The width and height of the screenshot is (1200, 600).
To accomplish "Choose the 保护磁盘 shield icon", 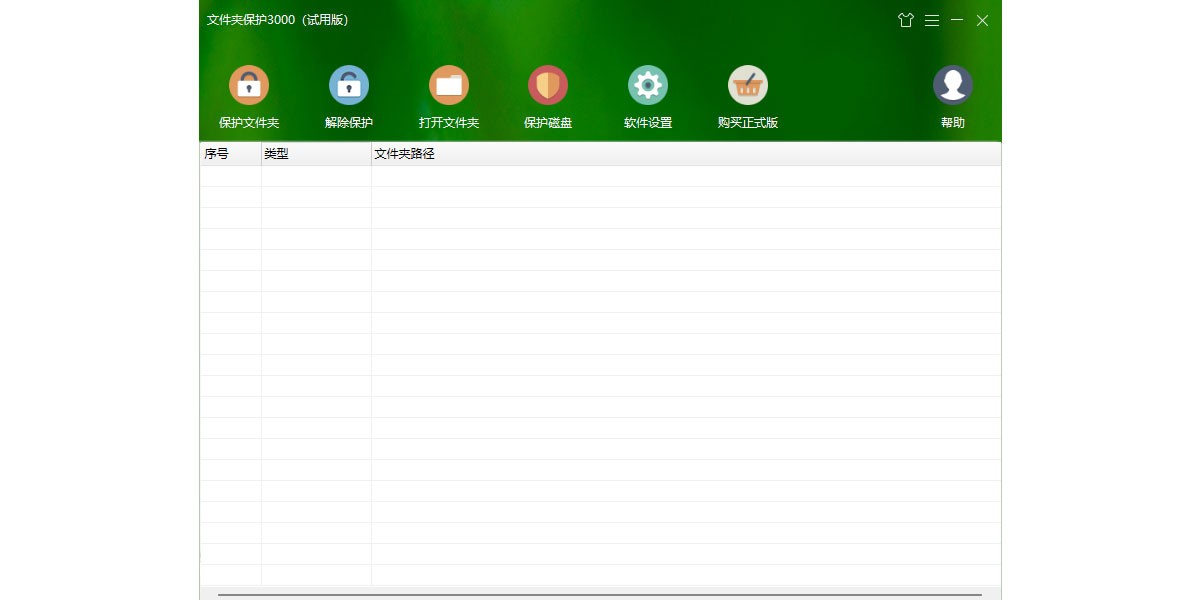I will [548, 85].
